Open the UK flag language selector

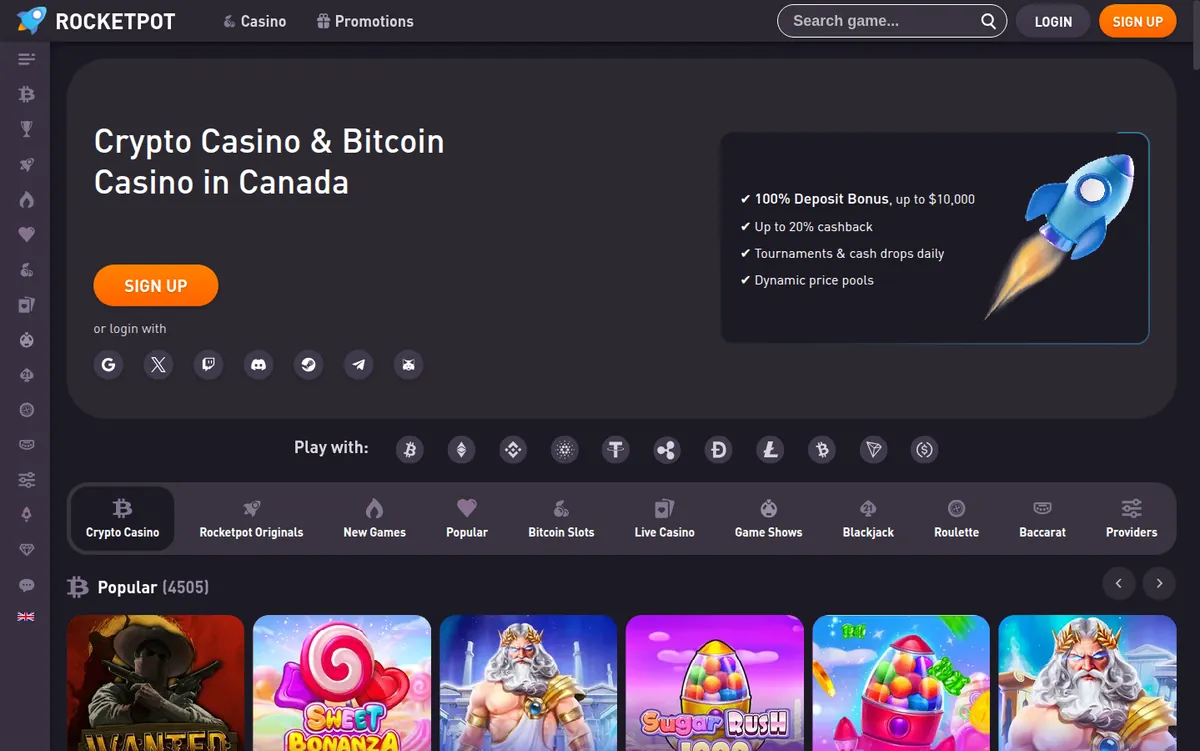click(x=26, y=617)
